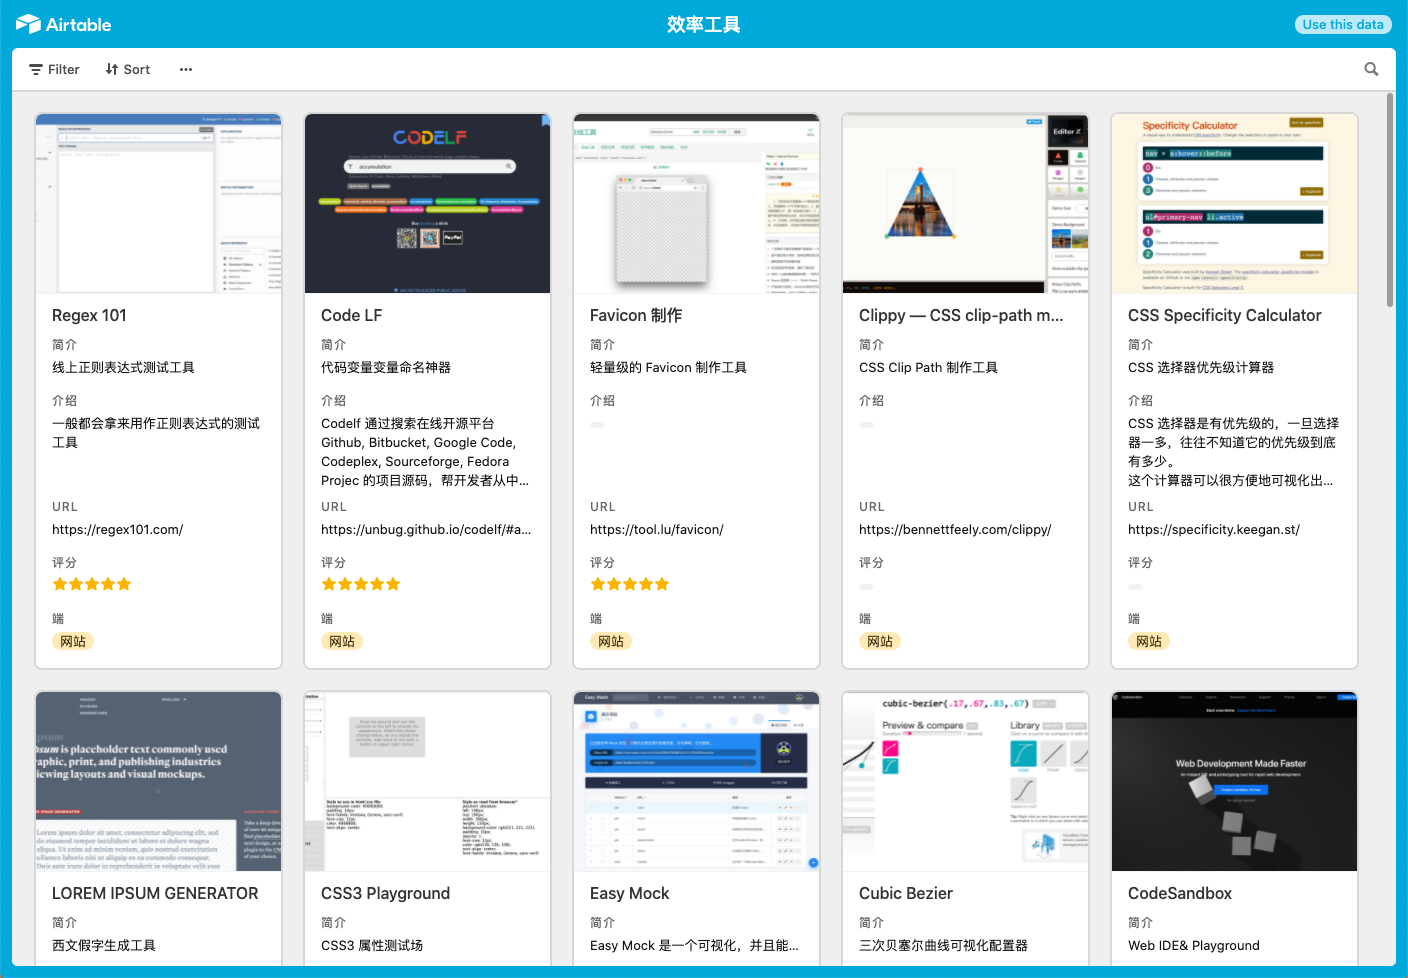This screenshot has width=1408, height=978.
Task: Open the LOREM IPSUM GENERATOR thumbnail
Action: pyautogui.click(x=159, y=781)
